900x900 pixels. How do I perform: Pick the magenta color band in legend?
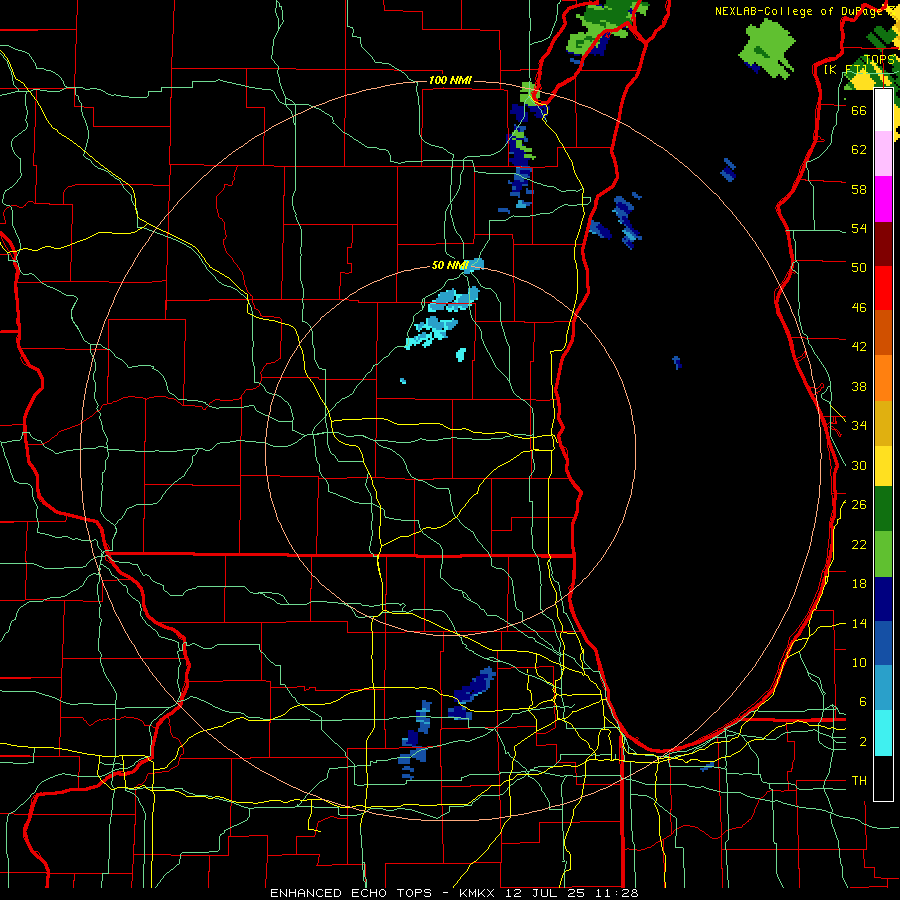coord(883,199)
